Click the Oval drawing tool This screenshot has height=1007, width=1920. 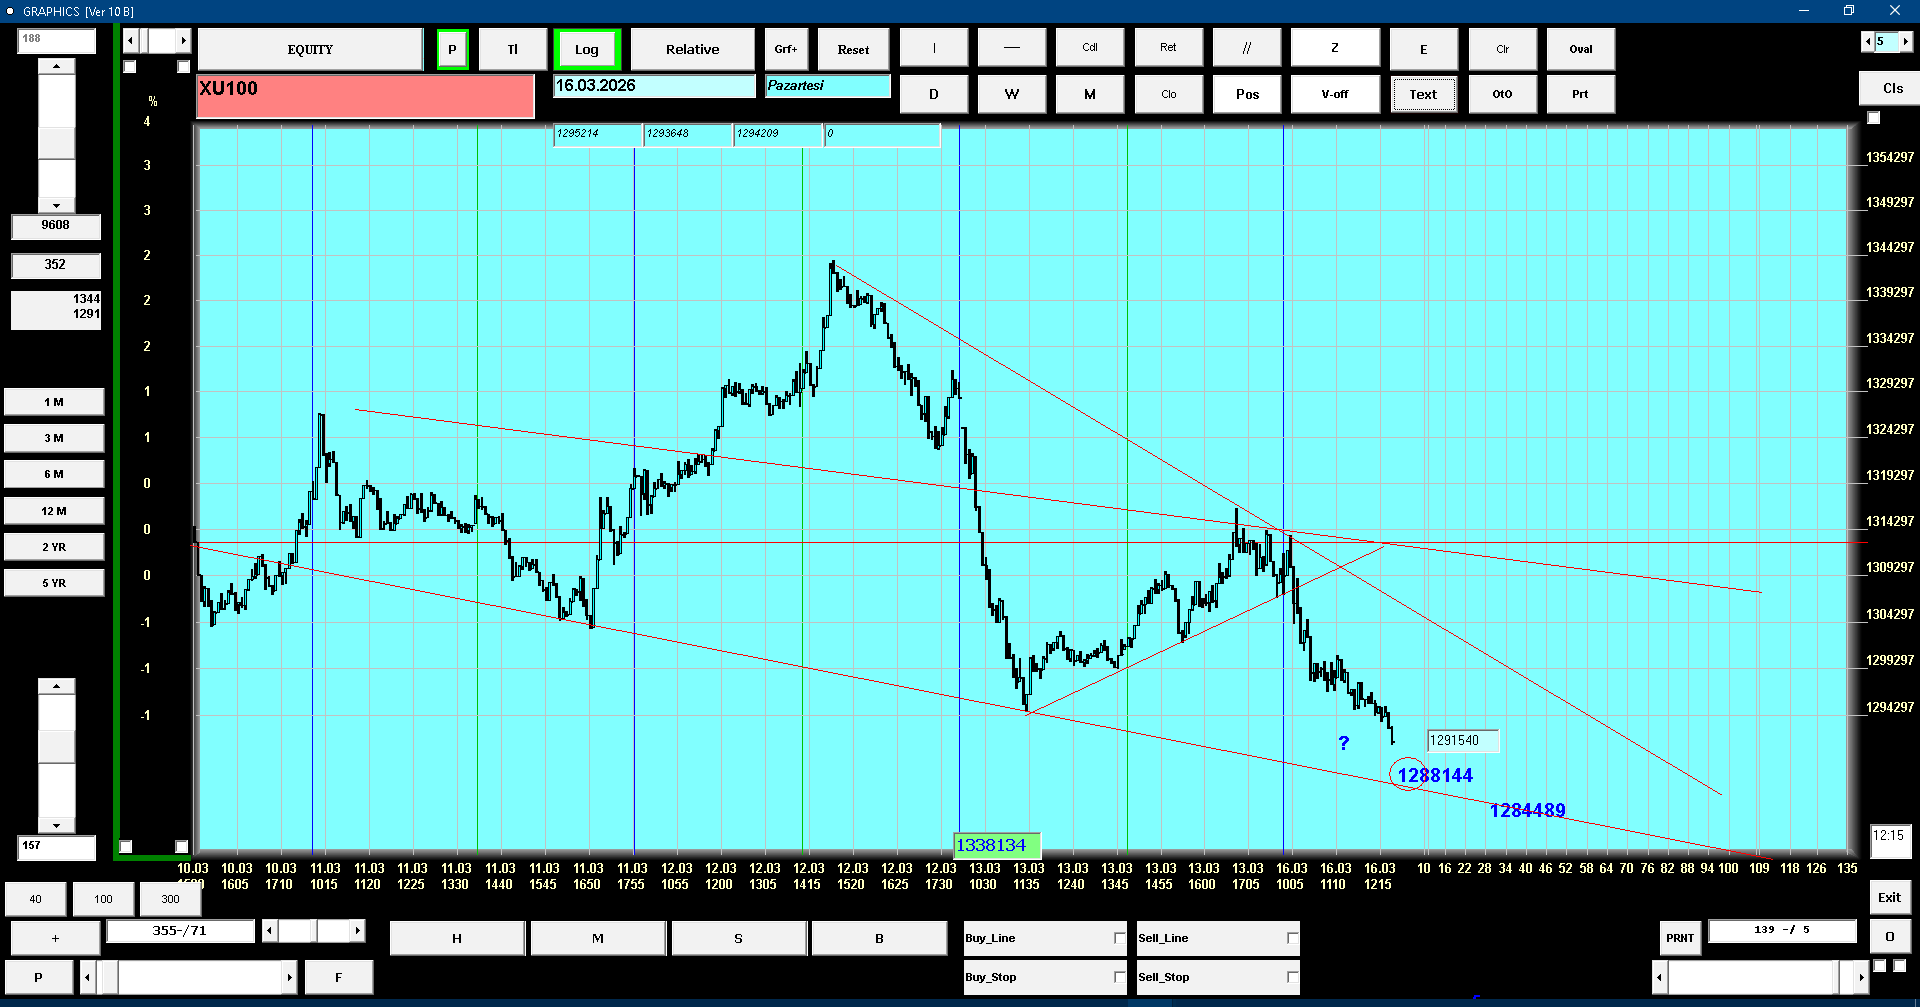pos(1580,48)
